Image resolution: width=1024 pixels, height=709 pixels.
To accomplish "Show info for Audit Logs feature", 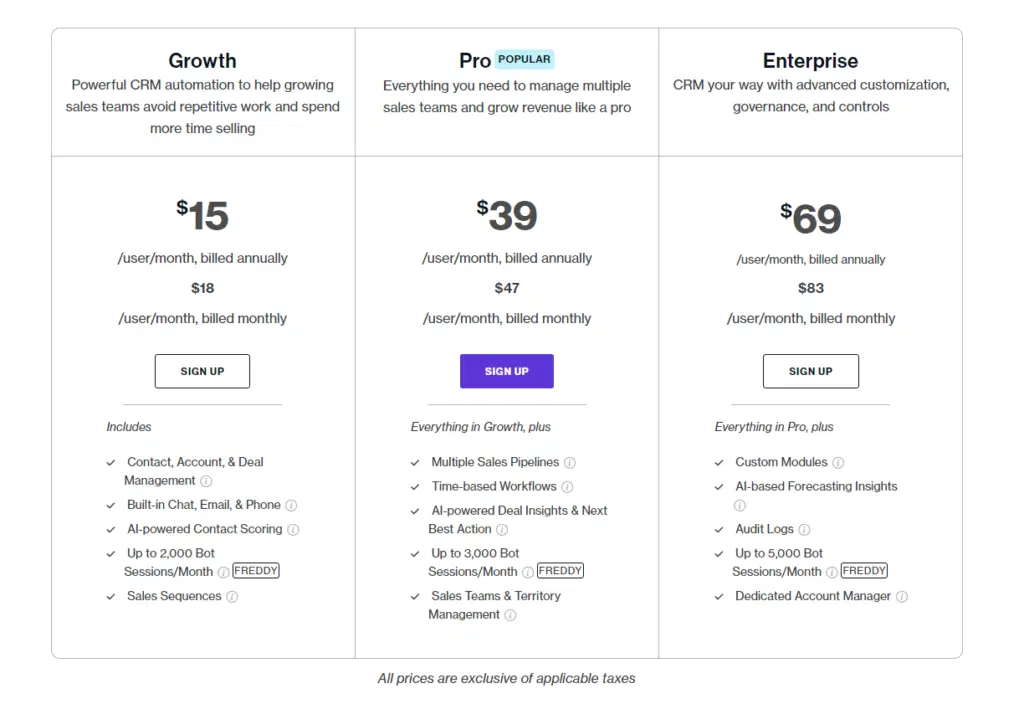I will coord(804,530).
